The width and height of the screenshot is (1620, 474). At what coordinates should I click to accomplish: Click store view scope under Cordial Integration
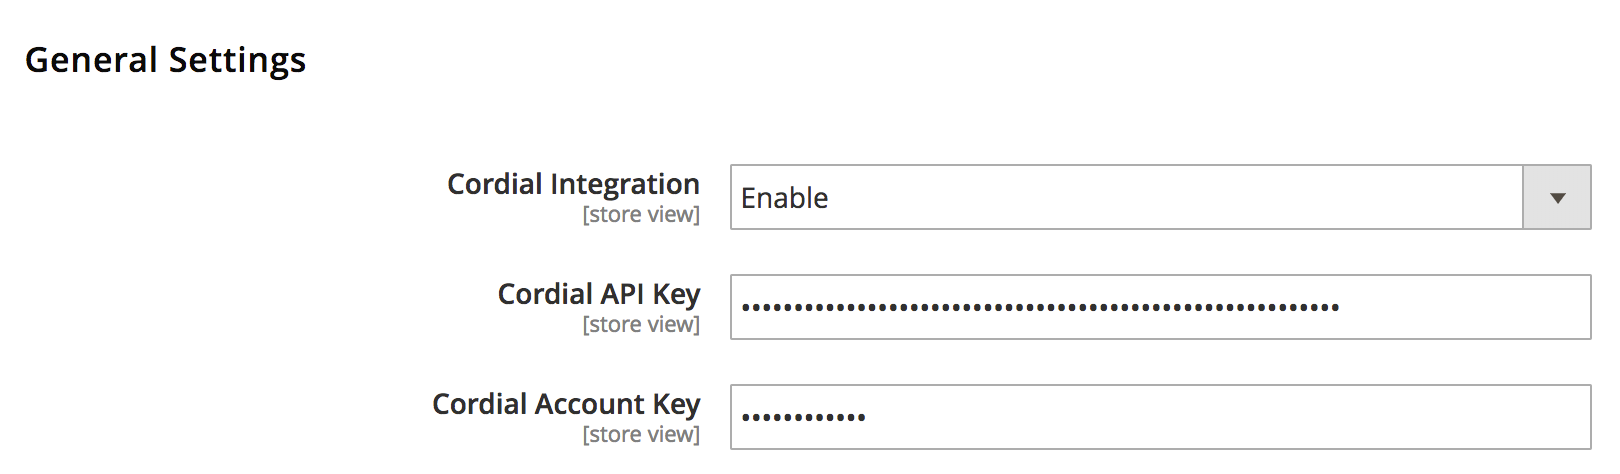pos(641,214)
